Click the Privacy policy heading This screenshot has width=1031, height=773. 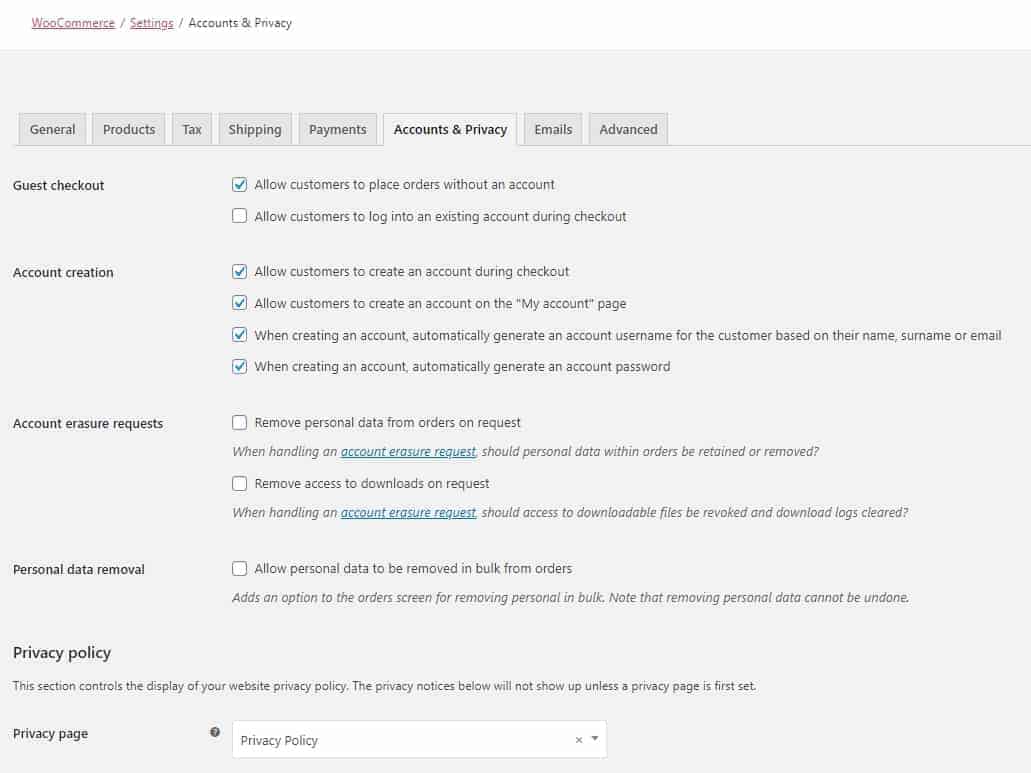coord(62,653)
